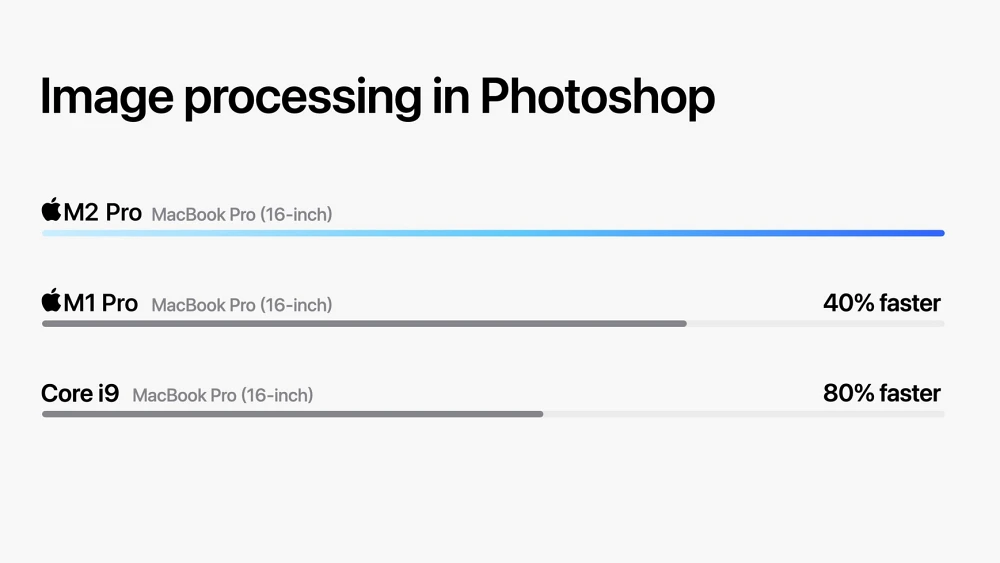
Task: Click the blue M2 Pro performance bar
Action: 493,233
